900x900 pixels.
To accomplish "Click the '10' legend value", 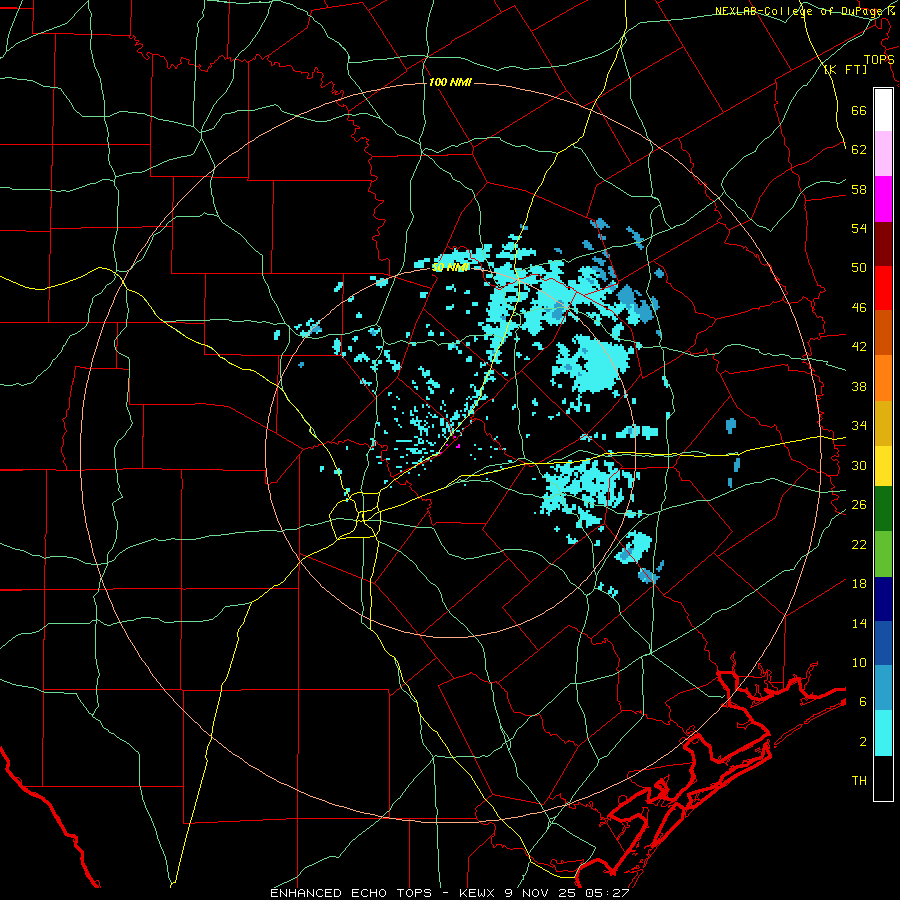I will pos(859,663).
